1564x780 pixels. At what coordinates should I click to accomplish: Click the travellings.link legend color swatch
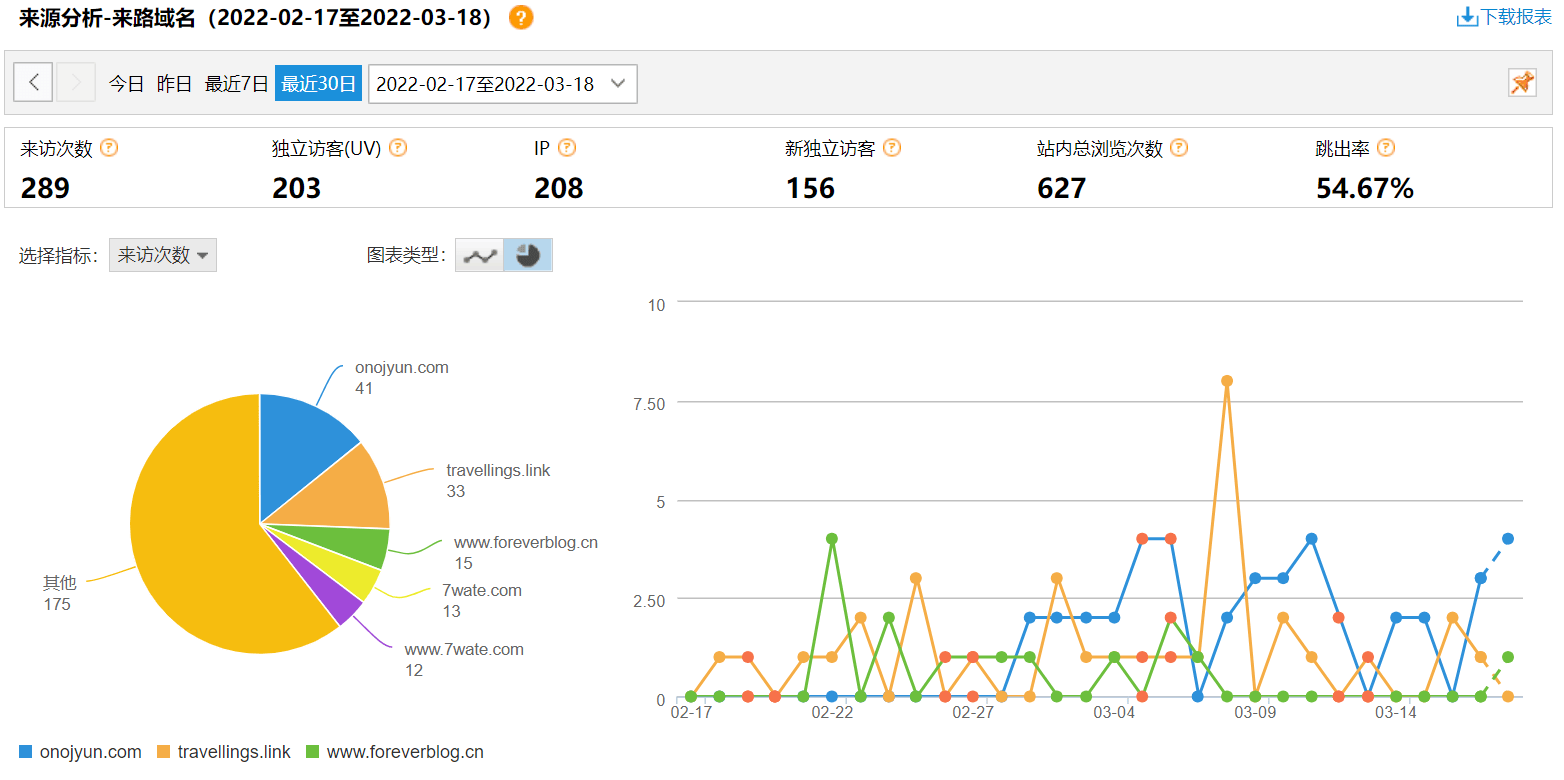click(164, 752)
